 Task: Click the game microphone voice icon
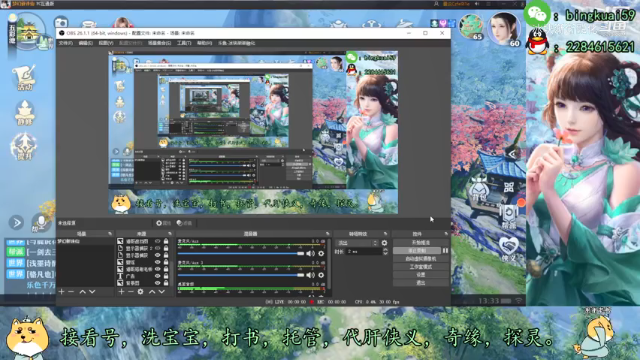[40, 222]
